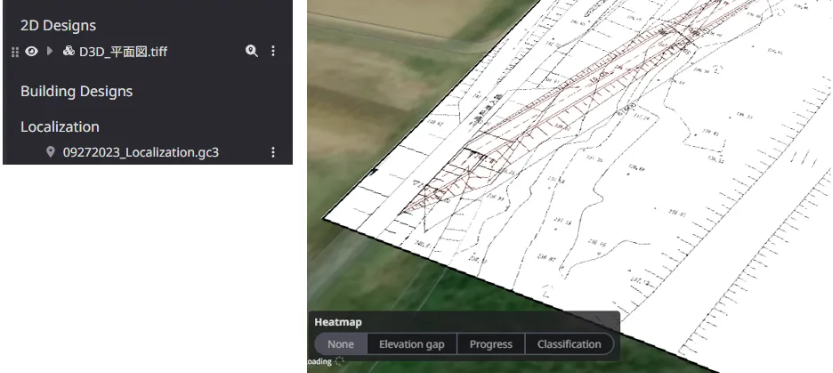Click the Localization section header
This screenshot has width=833, height=373.
(x=60, y=127)
